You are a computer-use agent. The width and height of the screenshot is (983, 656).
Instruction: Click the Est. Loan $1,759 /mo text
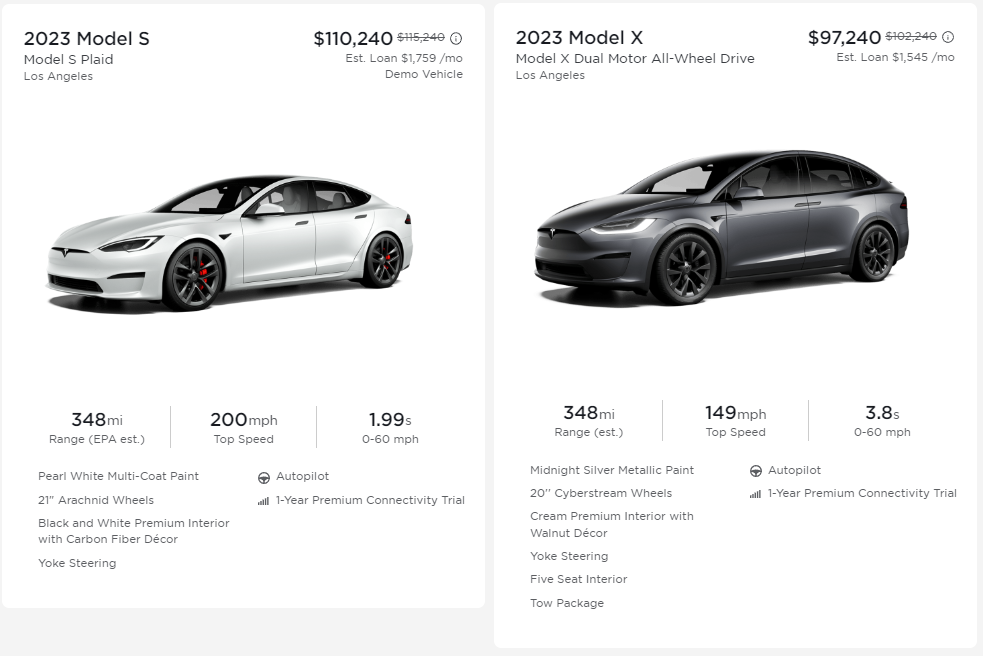404,58
